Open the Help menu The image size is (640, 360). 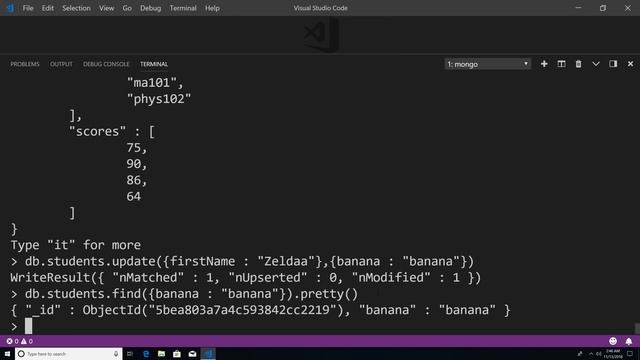click(x=212, y=8)
